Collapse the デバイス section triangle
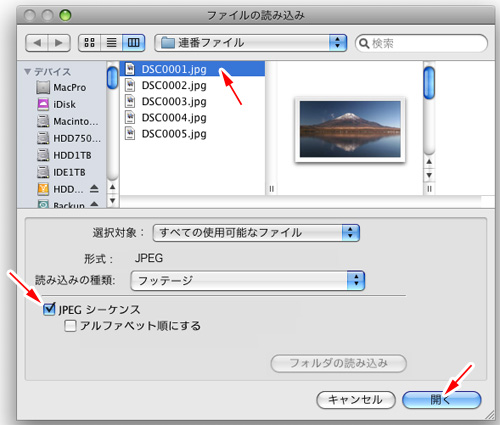The image size is (500, 425). coord(28,71)
